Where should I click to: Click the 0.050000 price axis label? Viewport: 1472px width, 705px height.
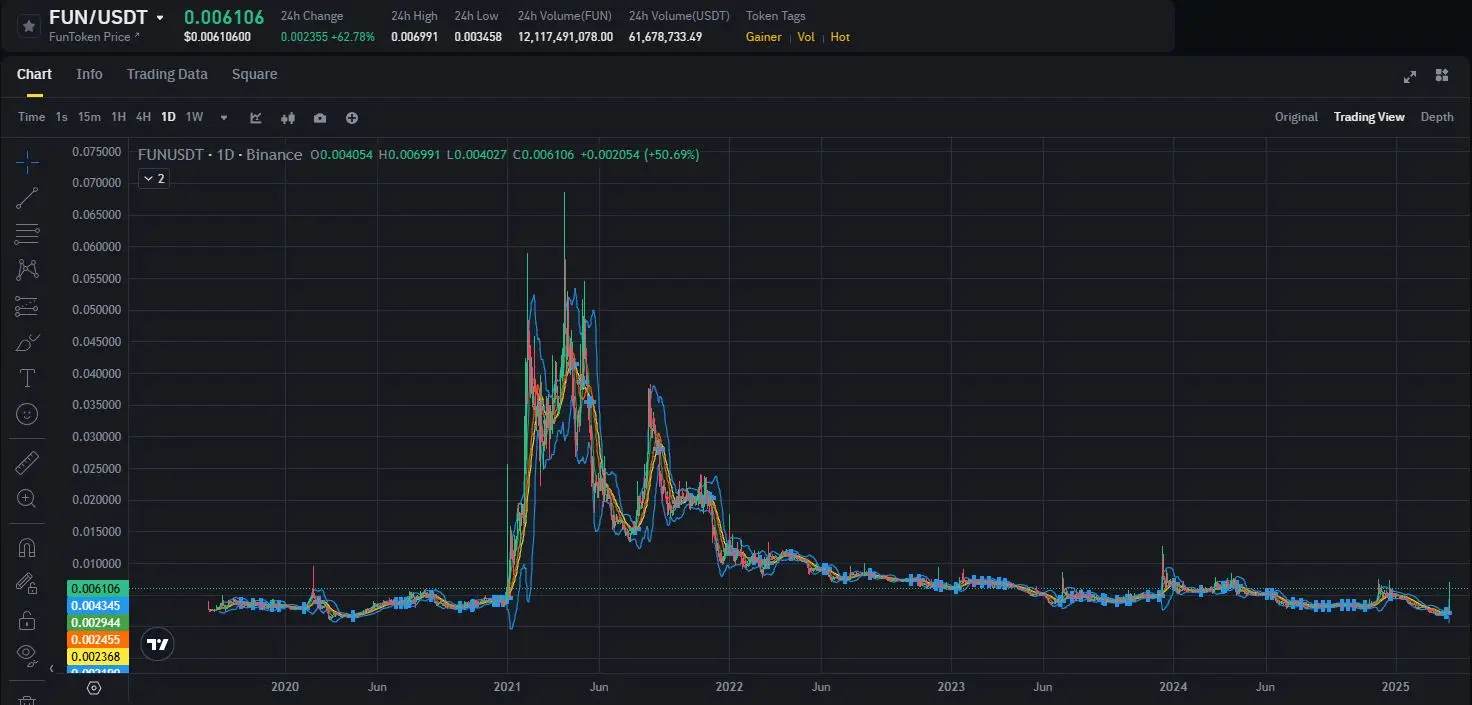click(96, 310)
